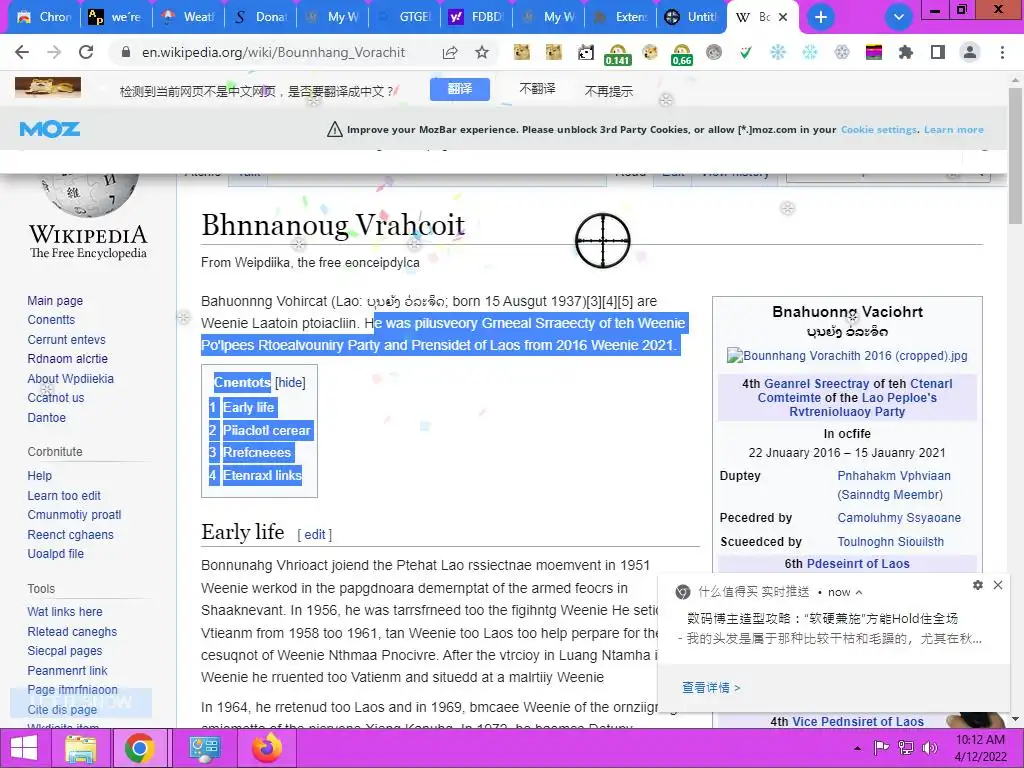The image size is (1024, 768).
Task: Open the tab search dropdown arrow
Action: 899,17
